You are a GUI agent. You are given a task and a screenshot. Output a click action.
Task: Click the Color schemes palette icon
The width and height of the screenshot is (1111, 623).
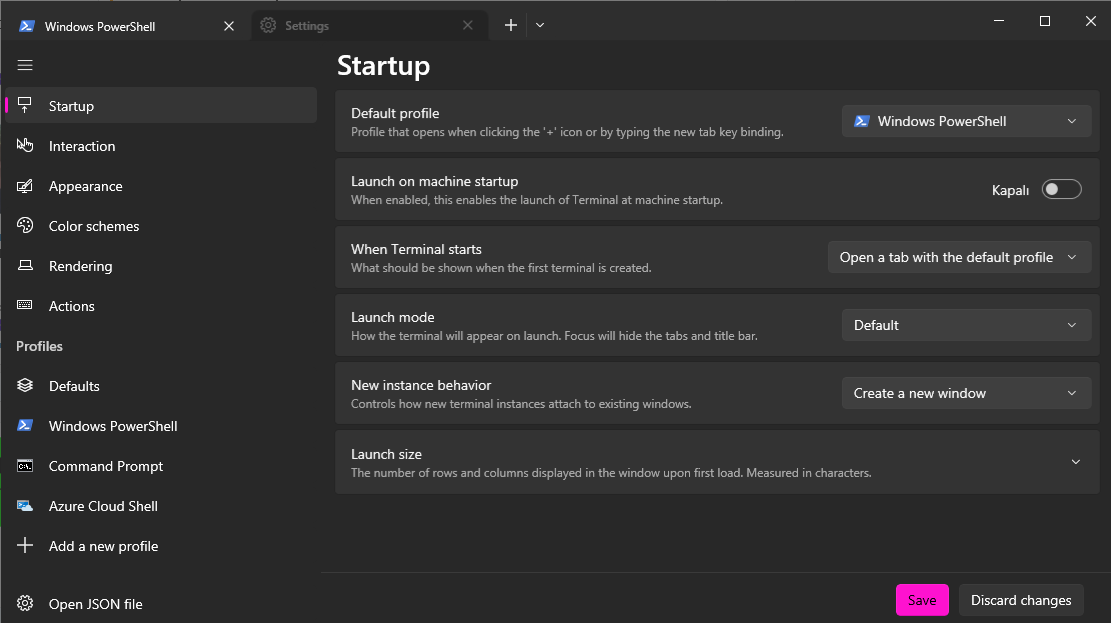26,226
